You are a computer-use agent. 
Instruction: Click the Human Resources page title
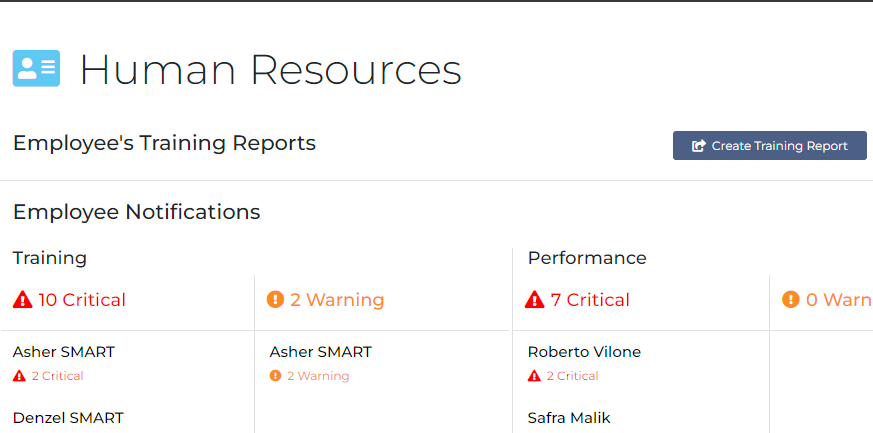(x=270, y=69)
